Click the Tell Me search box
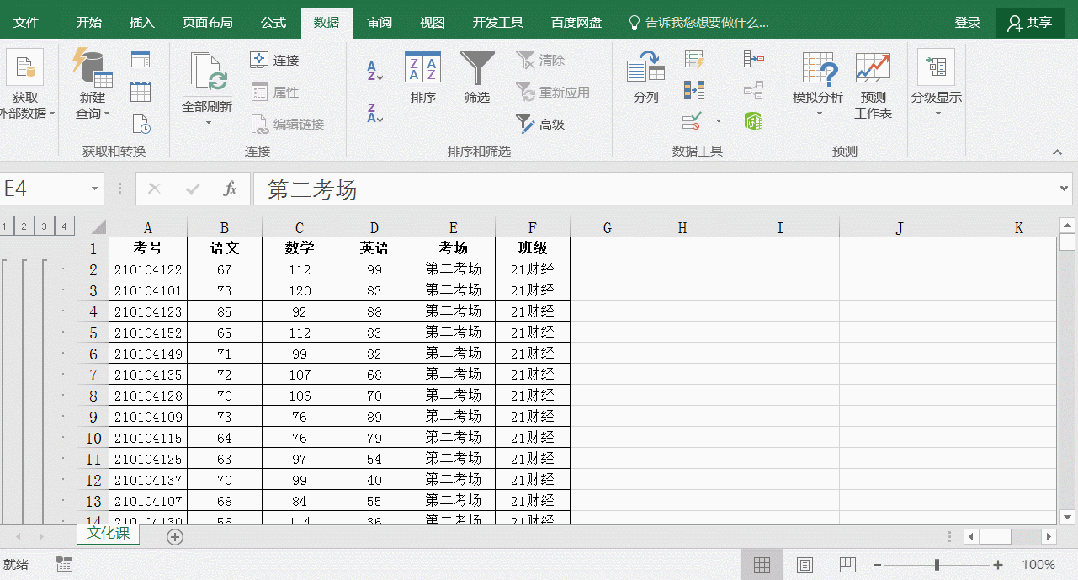Screen dimensions: 1078x580 point(698,23)
